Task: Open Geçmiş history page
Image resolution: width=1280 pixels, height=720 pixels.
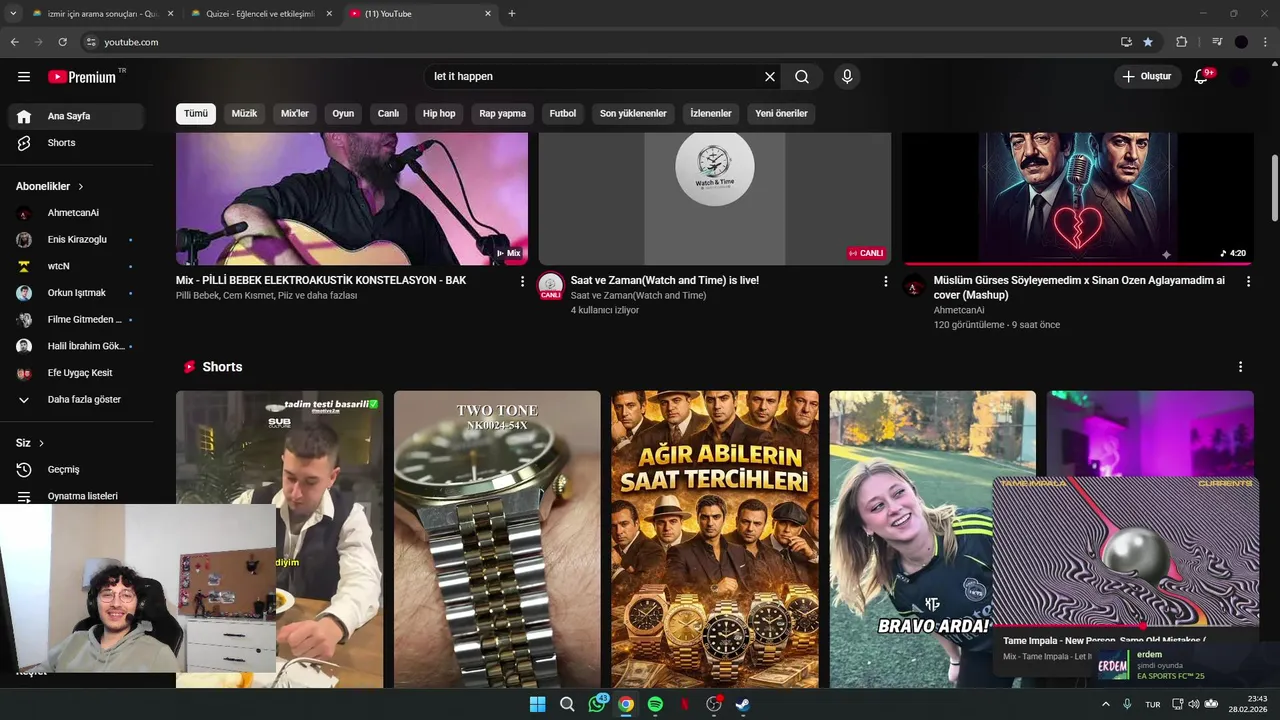Action: 77,470
